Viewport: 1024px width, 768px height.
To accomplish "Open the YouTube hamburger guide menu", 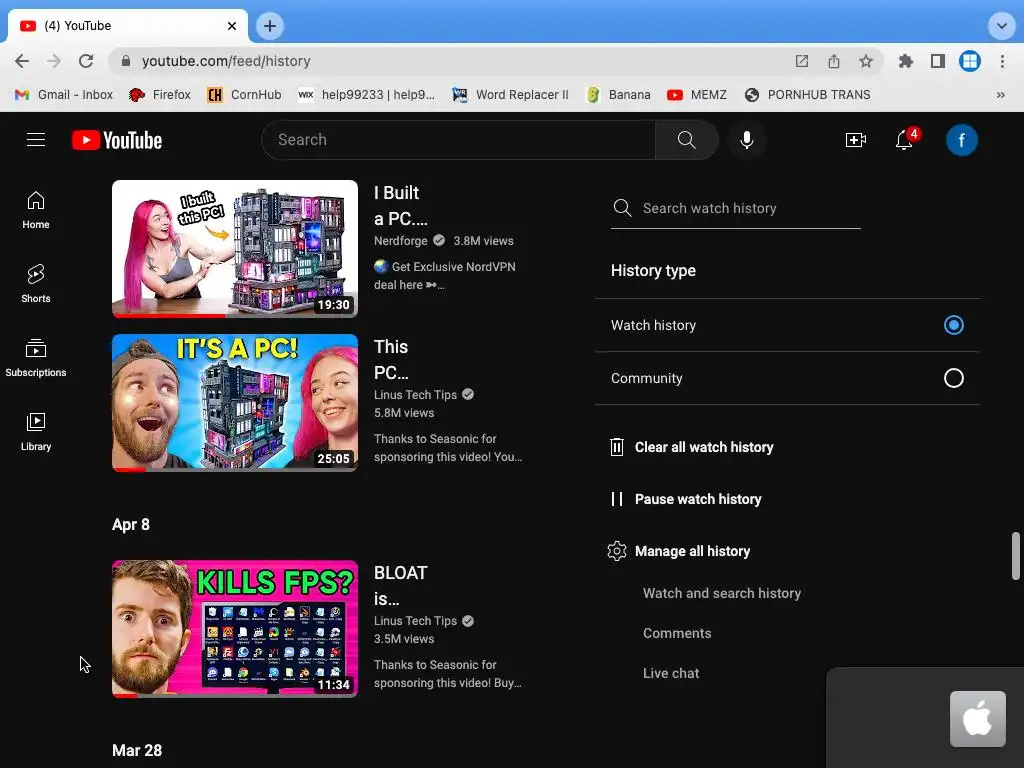I will [36, 140].
